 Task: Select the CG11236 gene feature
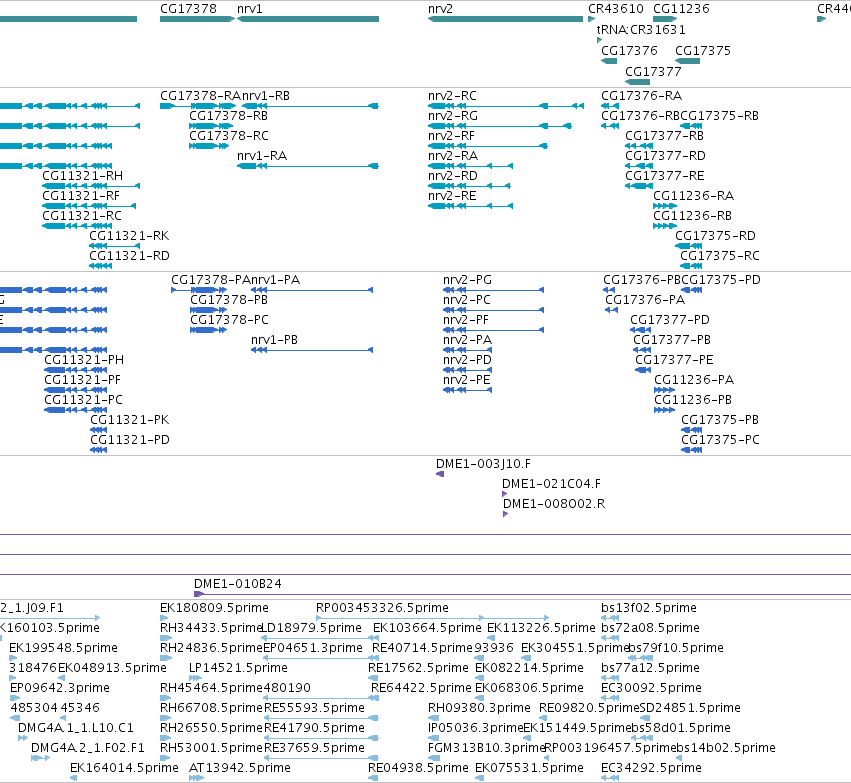click(665, 19)
